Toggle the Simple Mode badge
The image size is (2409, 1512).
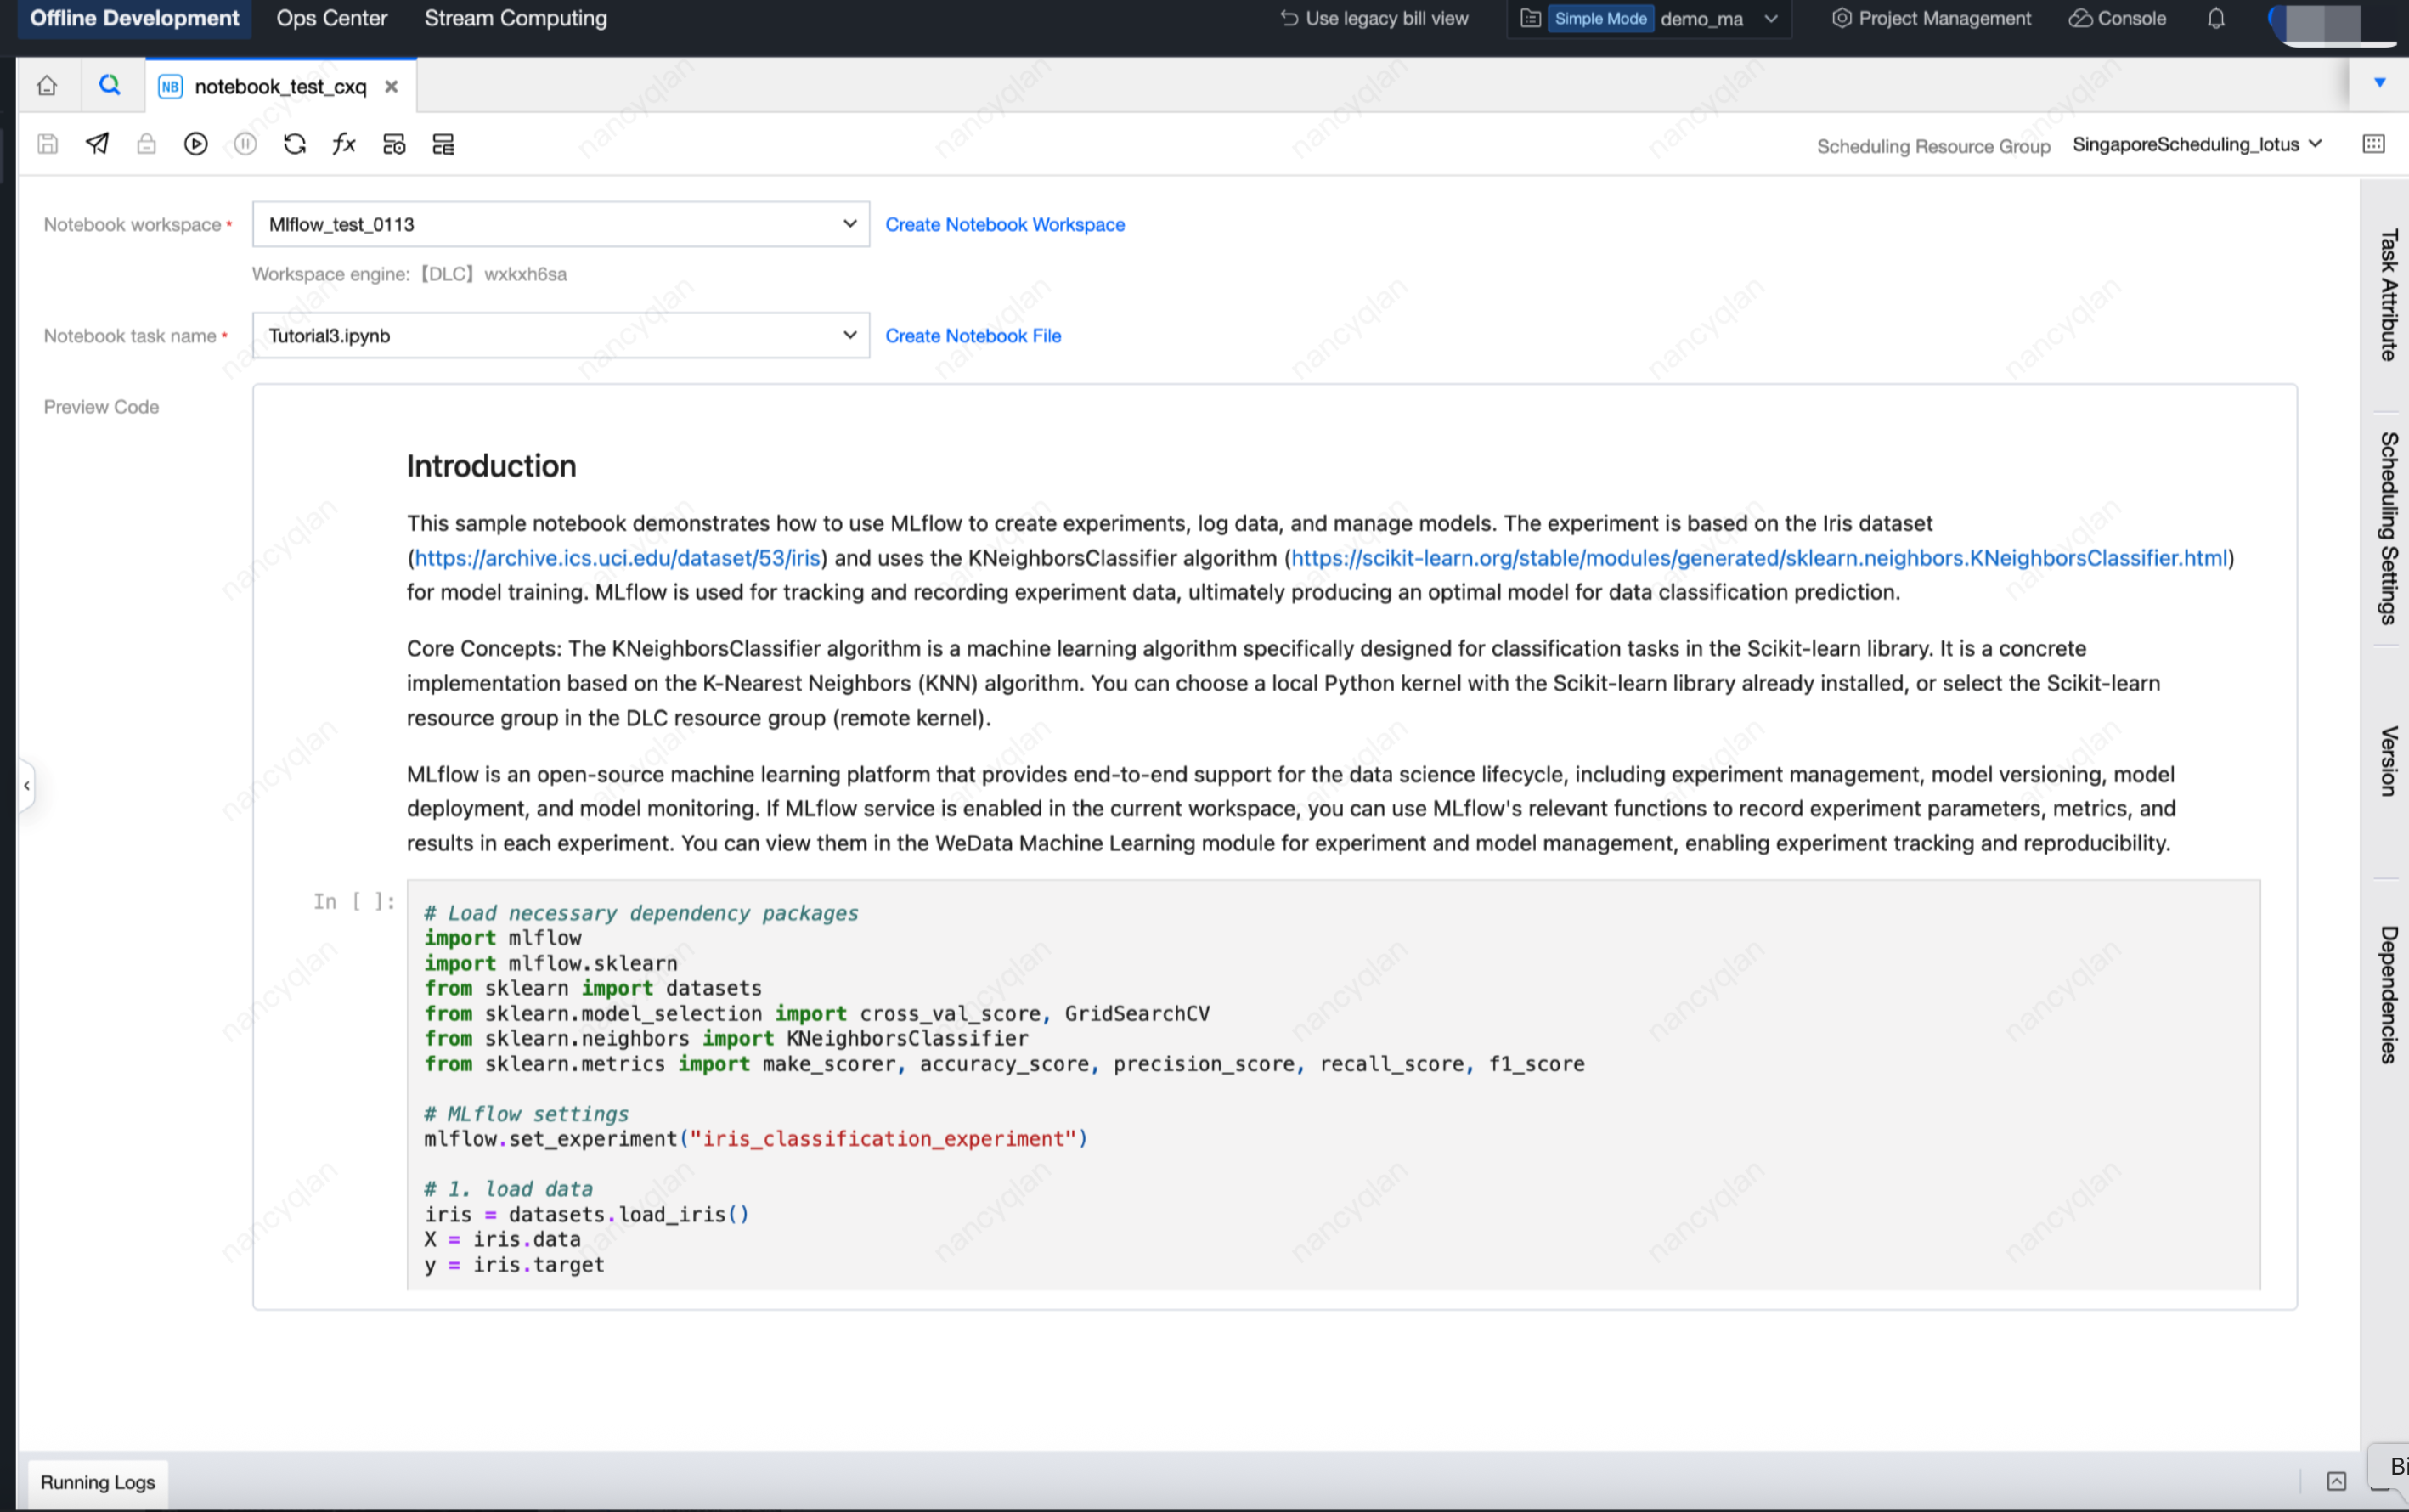(x=1600, y=19)
